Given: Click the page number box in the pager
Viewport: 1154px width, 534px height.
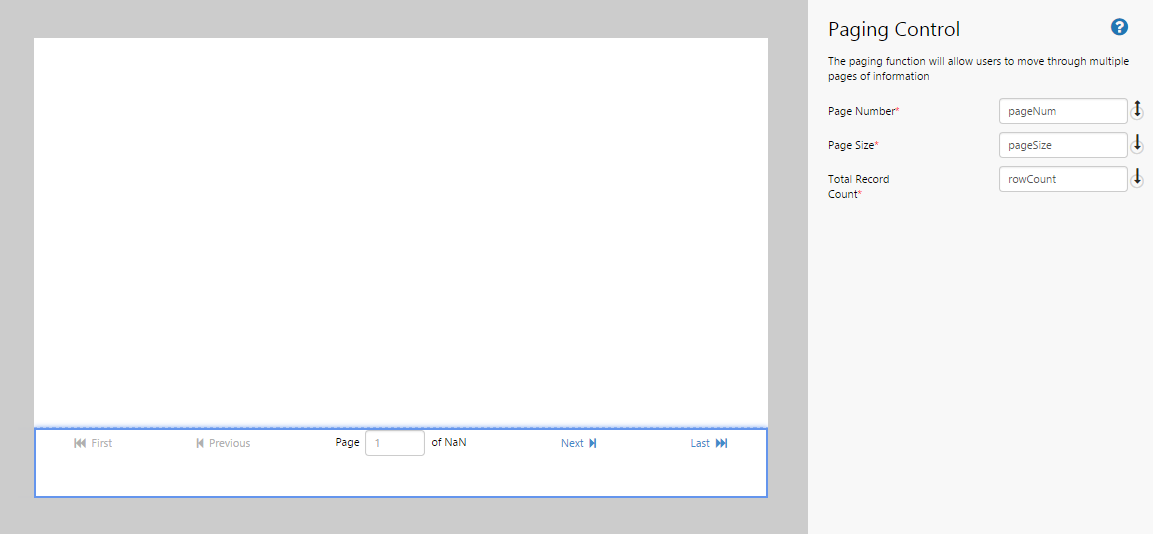Looking at the screenshot, I should click(394, 443).
